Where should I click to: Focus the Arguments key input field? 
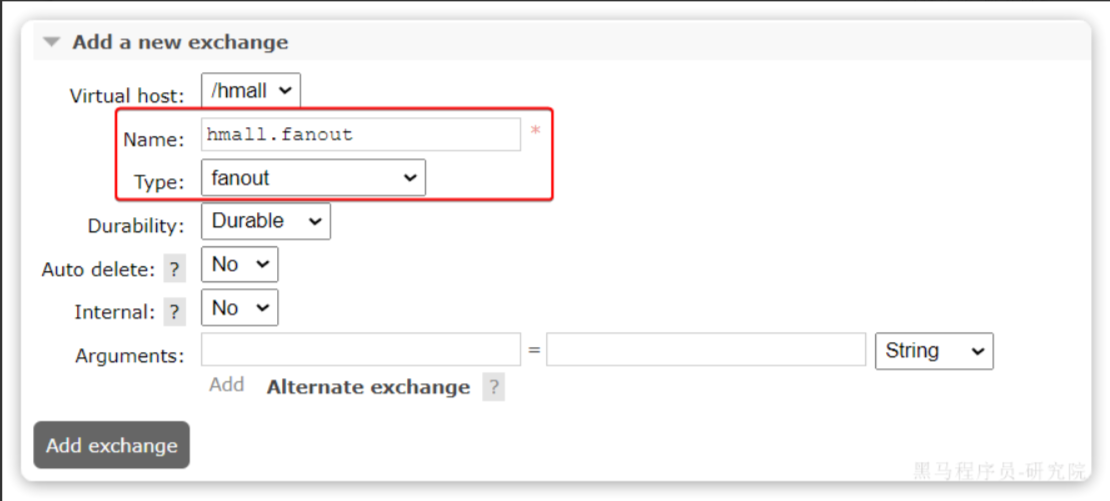[x=360, y=350]
